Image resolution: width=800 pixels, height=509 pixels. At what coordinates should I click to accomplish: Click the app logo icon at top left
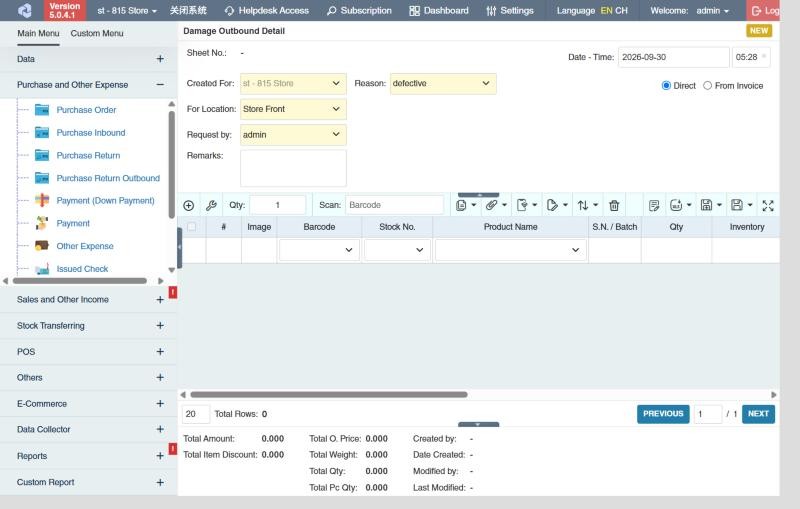pos(24,10)
